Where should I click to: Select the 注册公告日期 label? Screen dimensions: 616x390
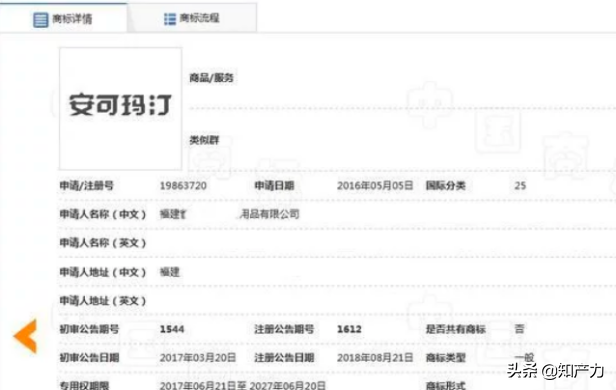(284, 358)
